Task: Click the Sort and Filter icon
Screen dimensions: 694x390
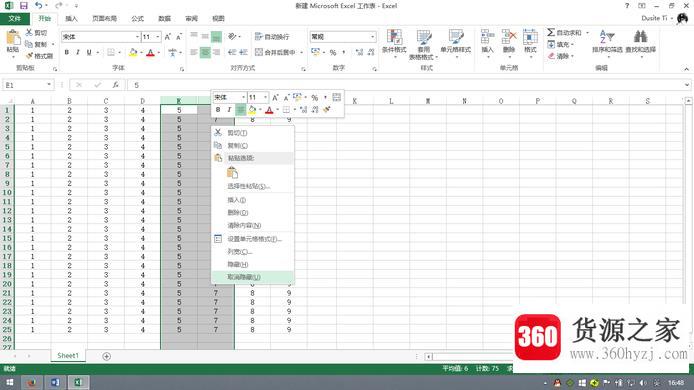Action: (607, 36)
